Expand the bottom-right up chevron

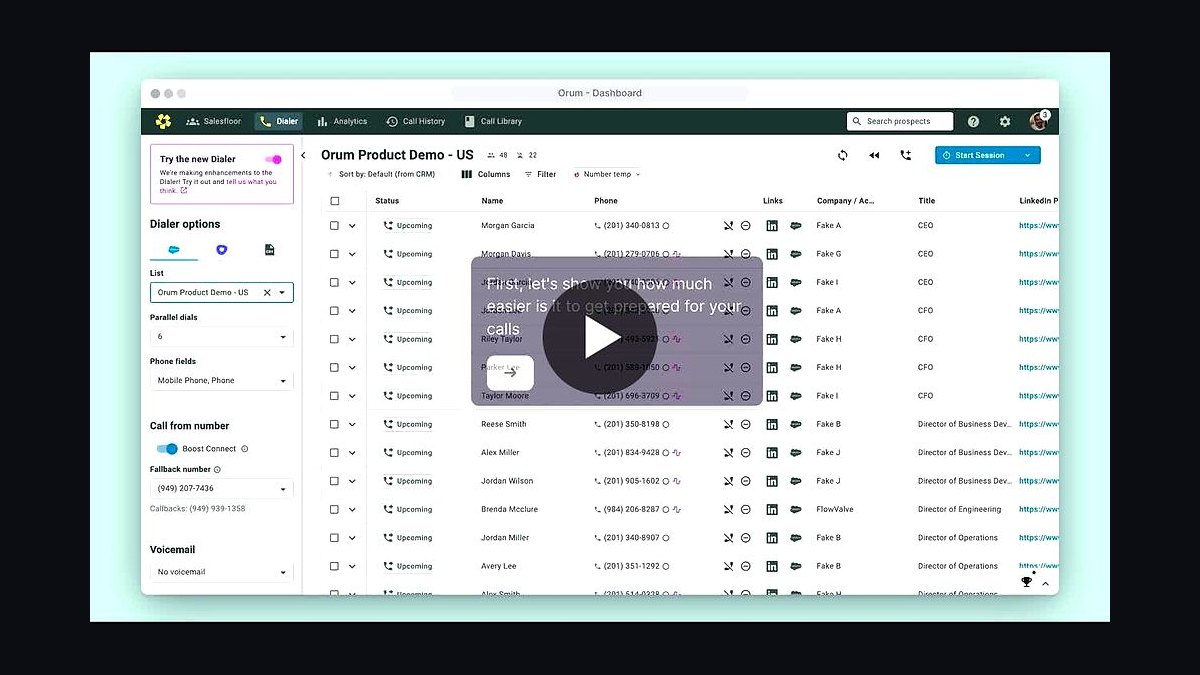[x=1046, y=584]
